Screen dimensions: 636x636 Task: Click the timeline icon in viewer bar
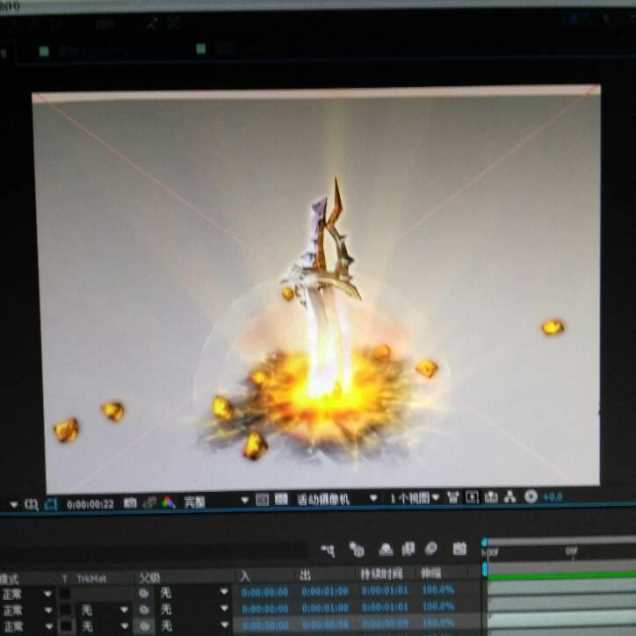click(491, 497)
